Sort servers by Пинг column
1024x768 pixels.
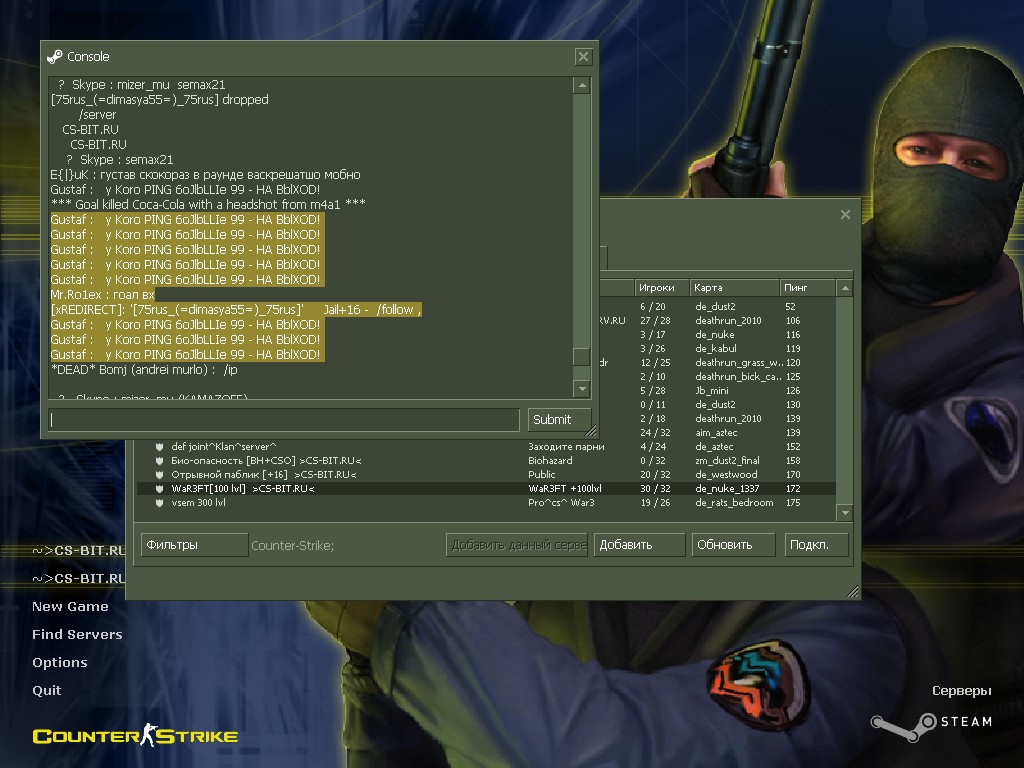(x=808, y=288)
